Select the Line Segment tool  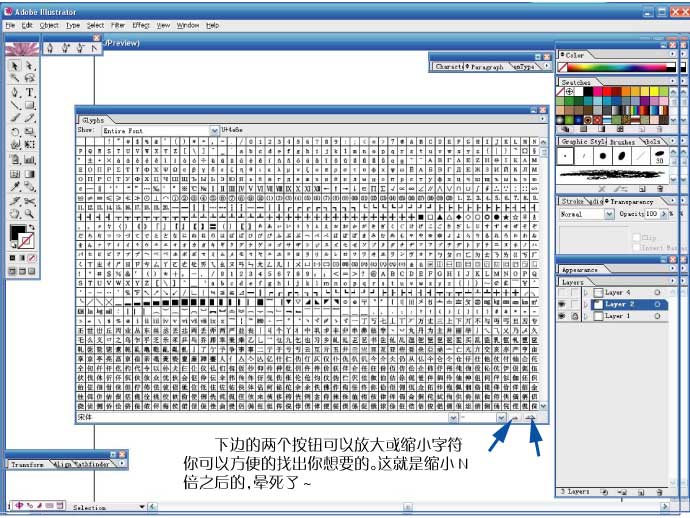pyautogui.click(x=15, y=106)
